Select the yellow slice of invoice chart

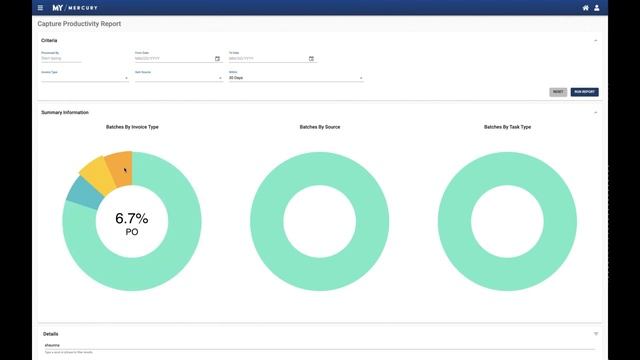coord(98,176)
